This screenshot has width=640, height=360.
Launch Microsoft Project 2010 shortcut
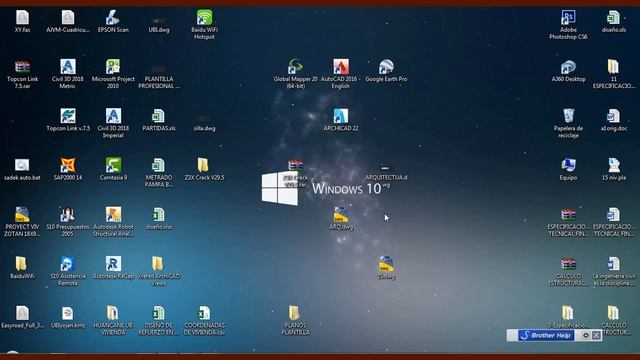click(x=113, y=67)
